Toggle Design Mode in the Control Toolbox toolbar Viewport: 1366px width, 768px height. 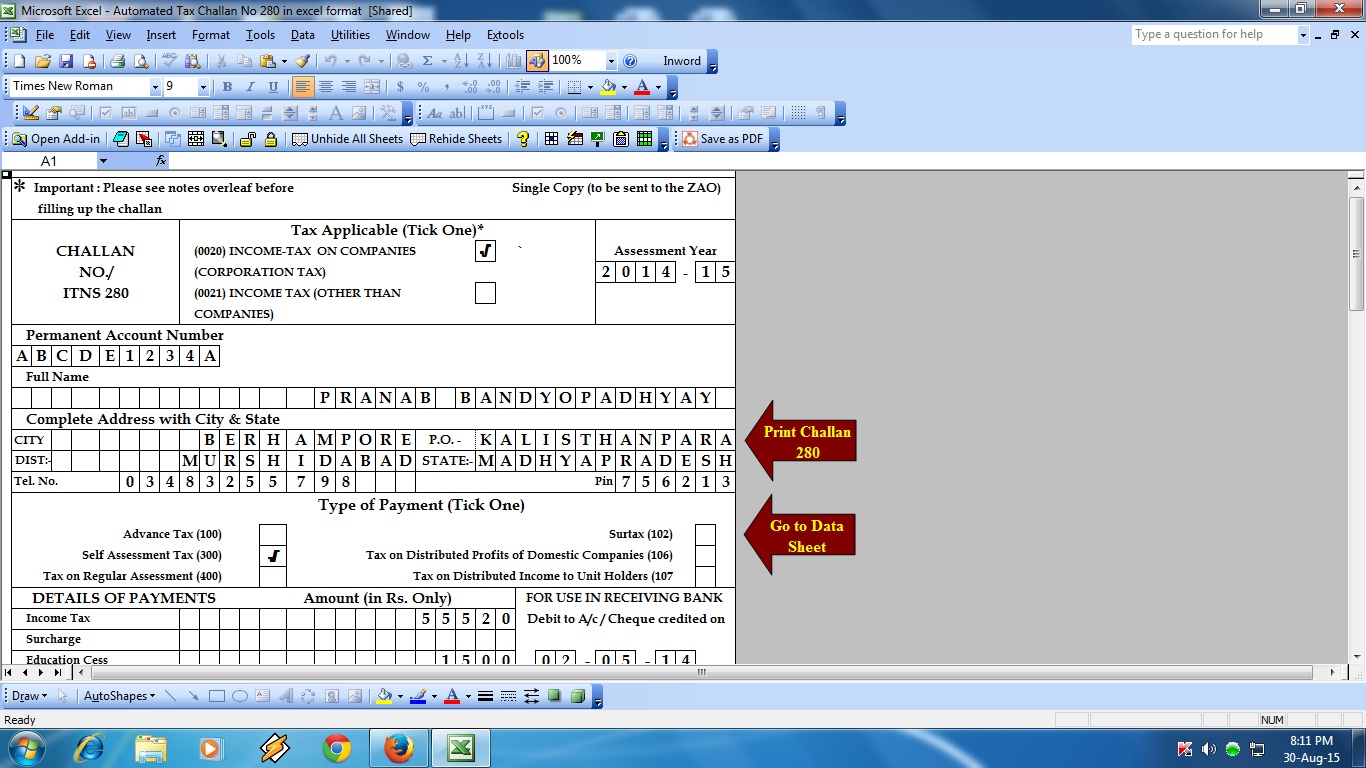(x=30, y=113)
